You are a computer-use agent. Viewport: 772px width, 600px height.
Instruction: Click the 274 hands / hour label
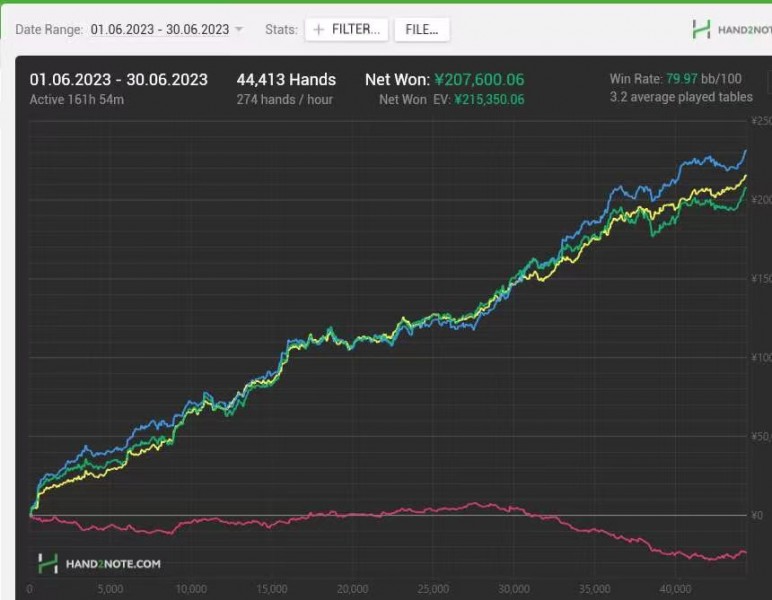click(284, 100)
